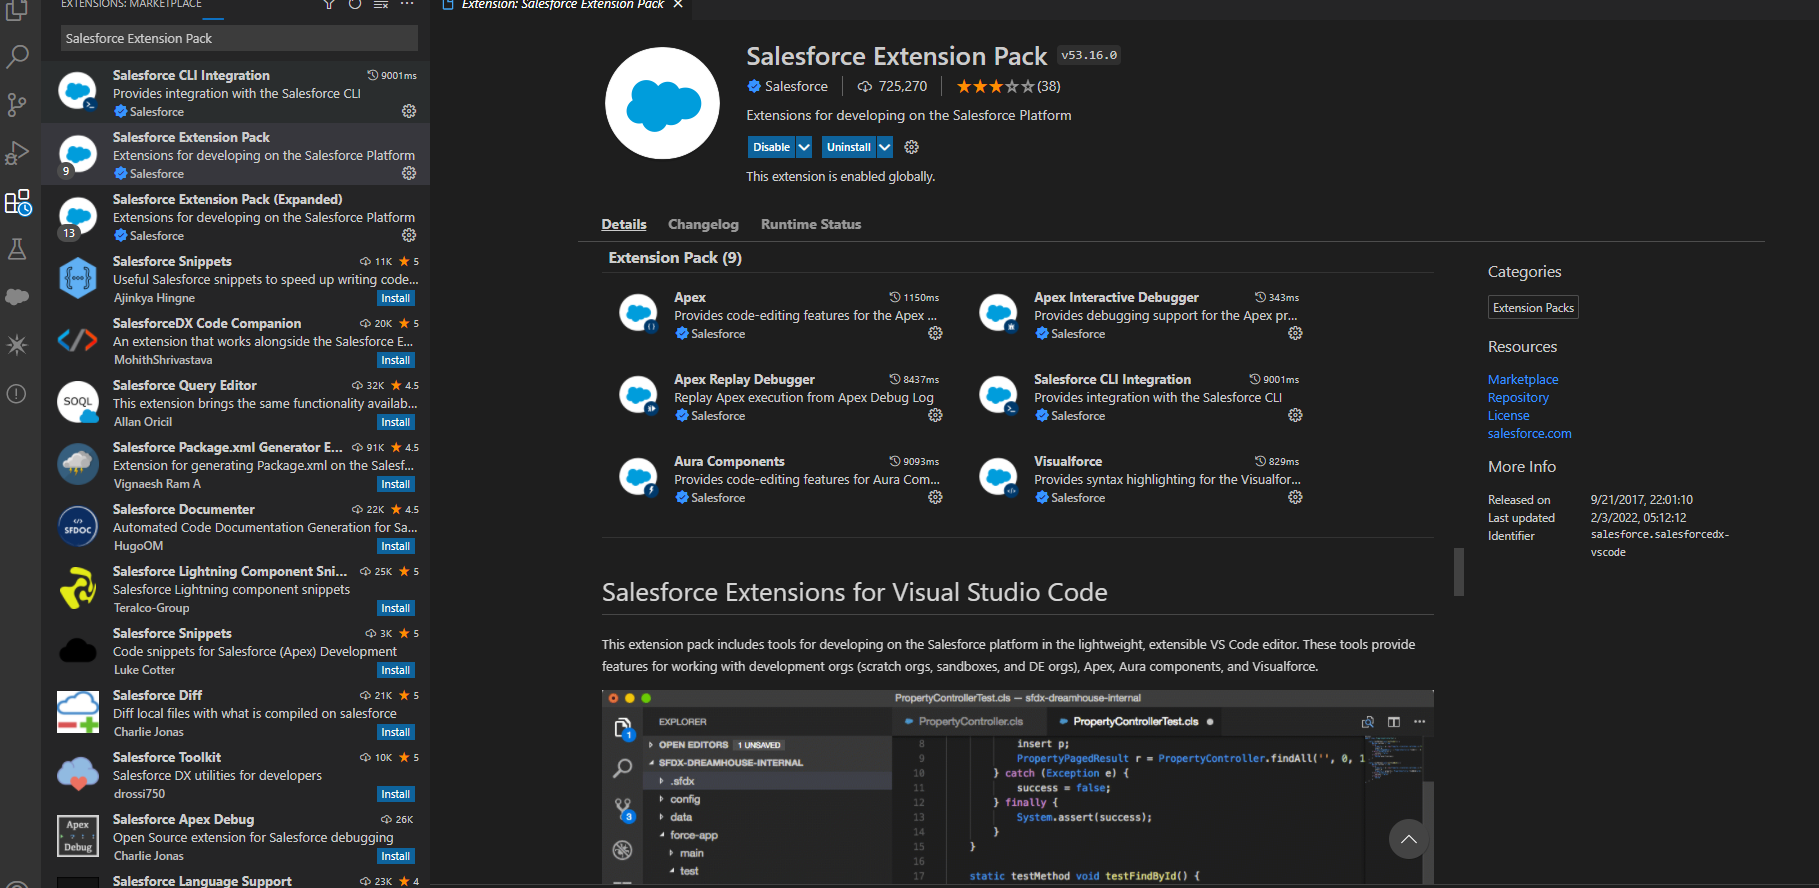
Task: Click the readme VS Code screenshot image
Action: (1018, 786)
